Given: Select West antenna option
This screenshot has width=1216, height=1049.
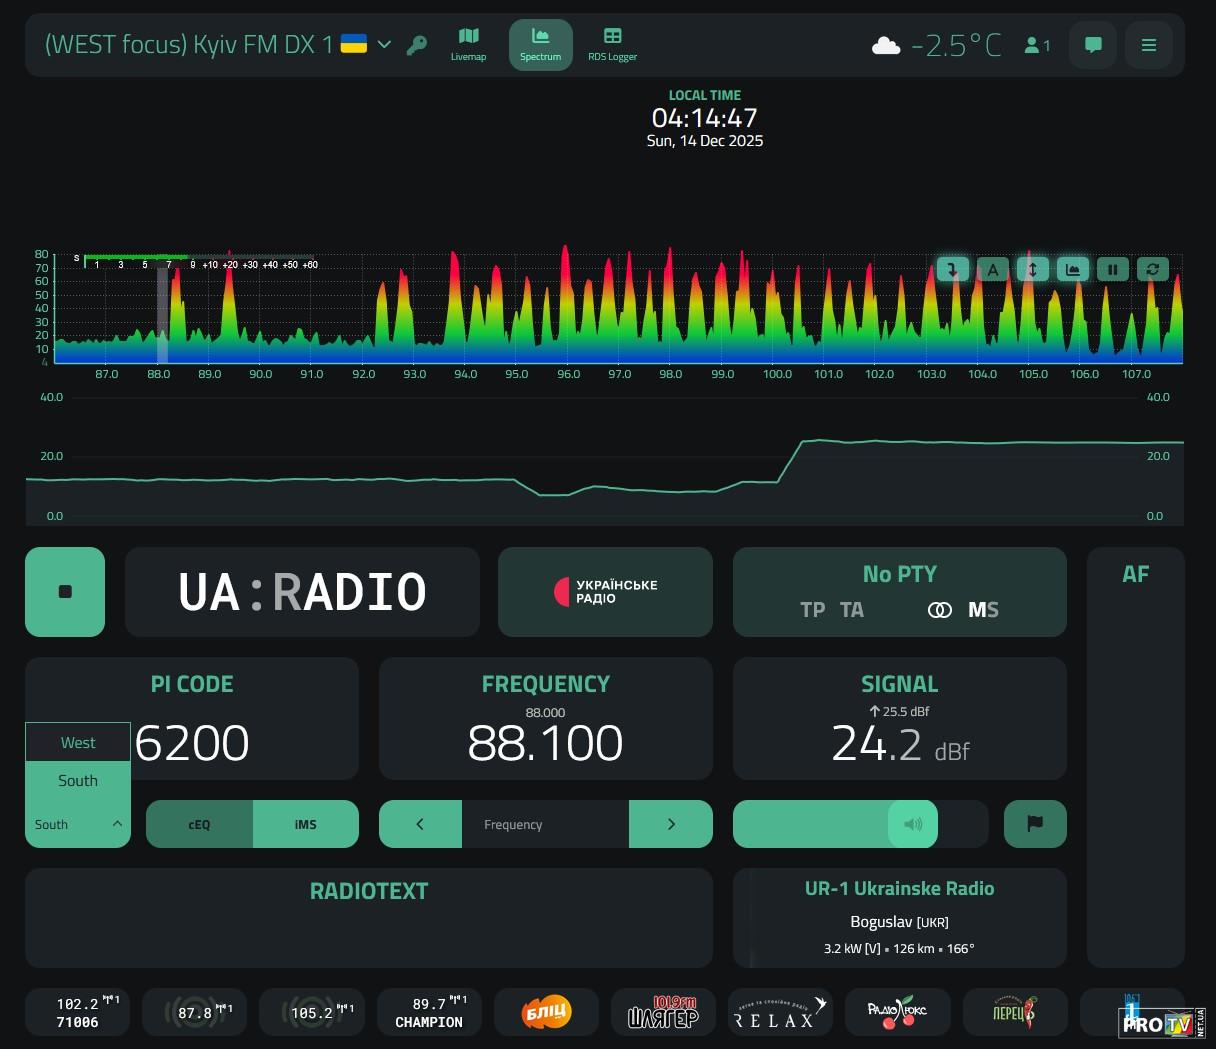Looking at the screenshot, I should 78,742.
